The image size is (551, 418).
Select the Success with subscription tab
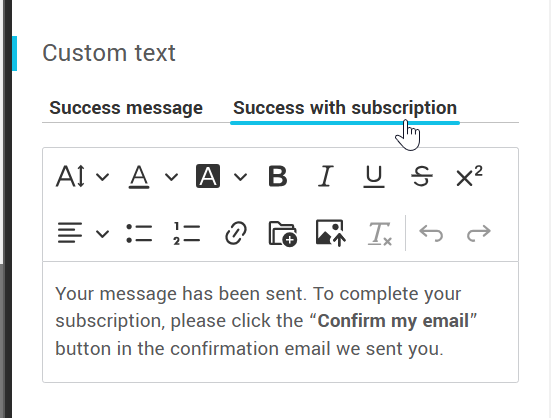coord(345,108)
